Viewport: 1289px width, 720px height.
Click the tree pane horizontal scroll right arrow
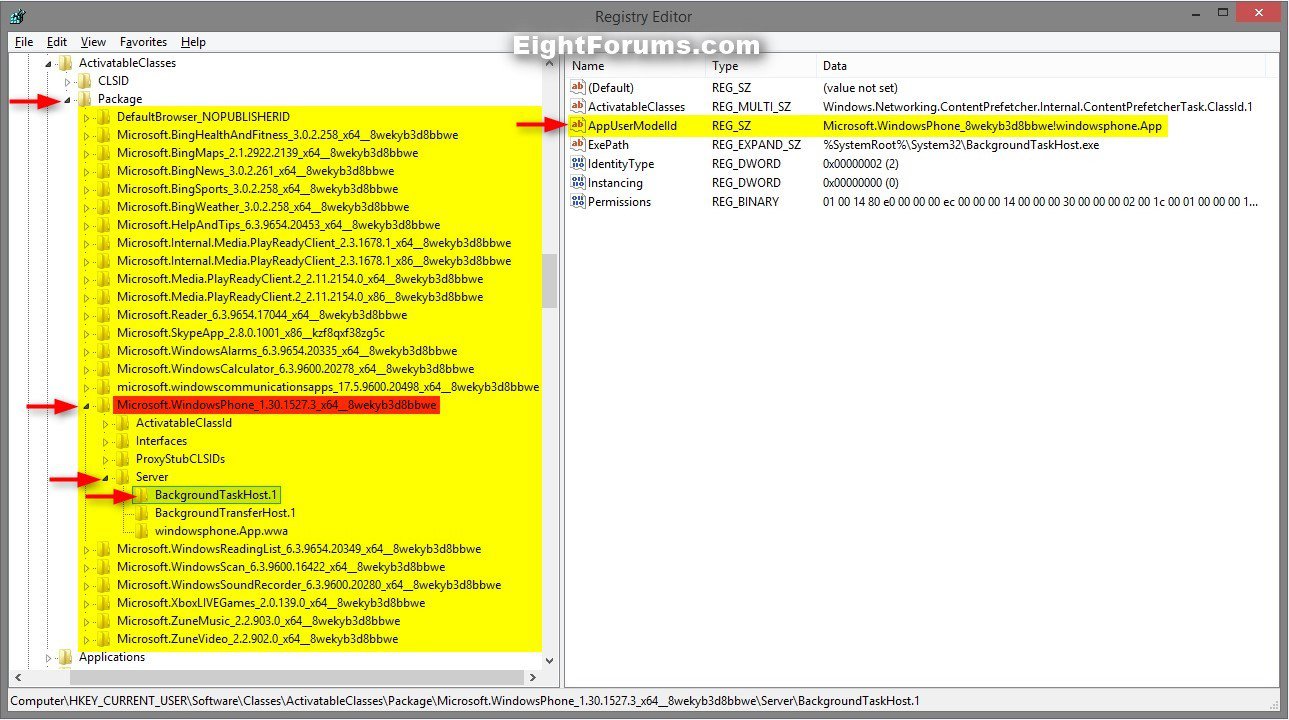[x=532, y=677]
